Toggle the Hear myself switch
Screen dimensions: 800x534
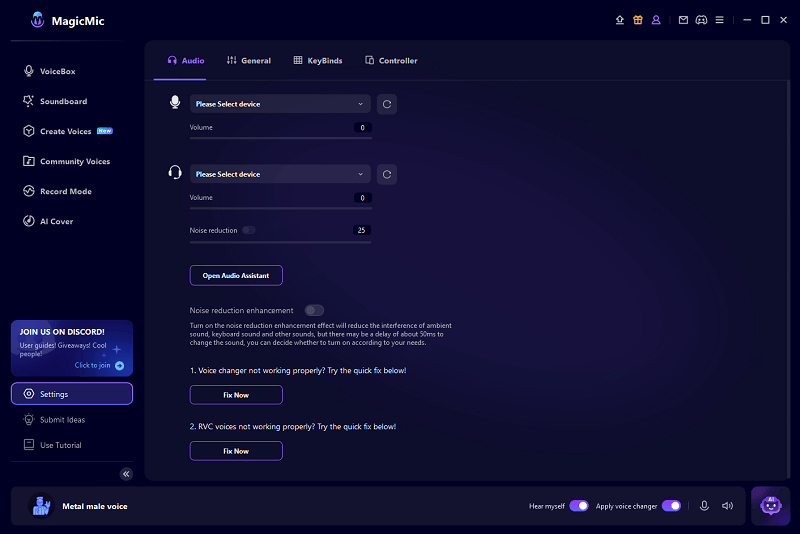click(x=578, y=506)
